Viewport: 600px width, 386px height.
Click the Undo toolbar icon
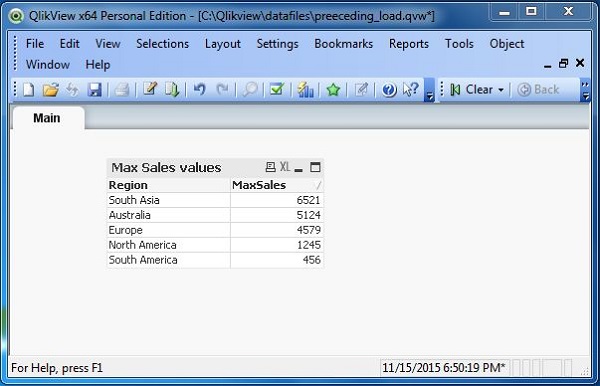tap(199, 90)
